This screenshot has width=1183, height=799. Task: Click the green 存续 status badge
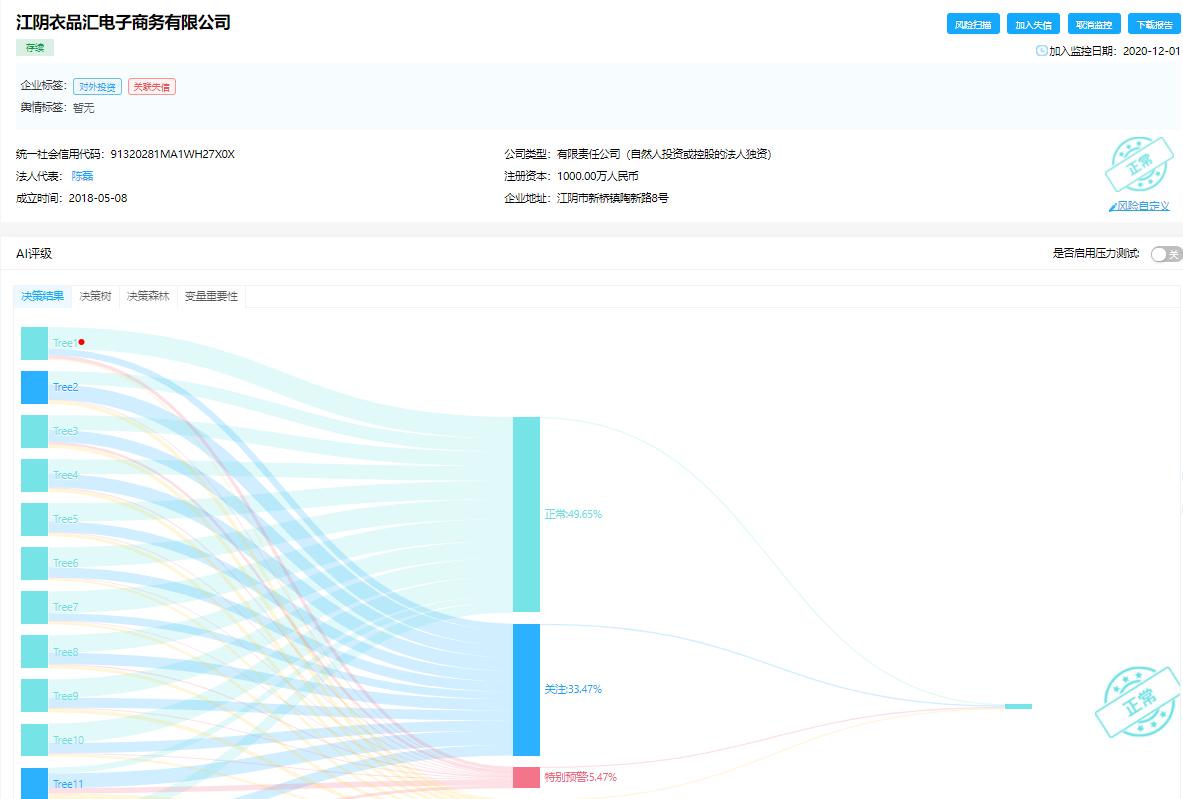pos(35,48)
